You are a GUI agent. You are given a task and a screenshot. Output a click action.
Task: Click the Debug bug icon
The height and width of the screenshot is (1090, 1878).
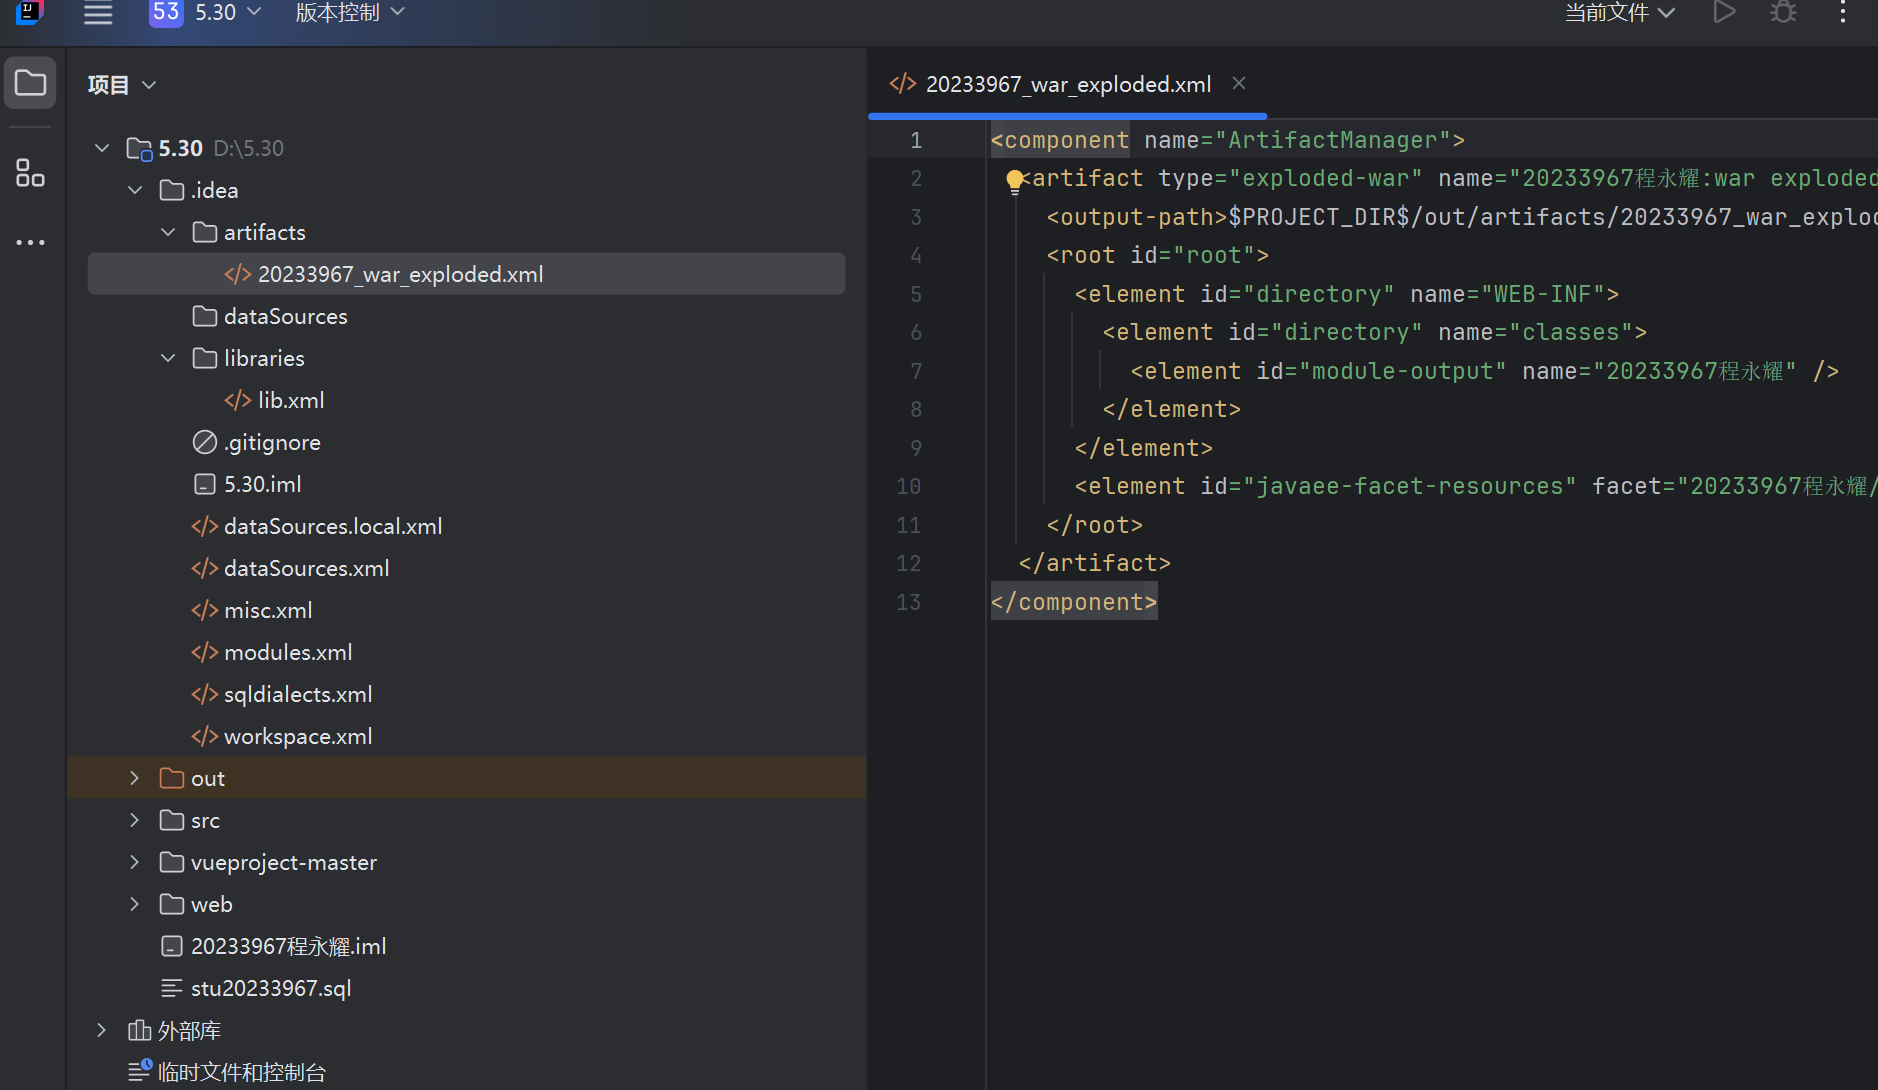click(1783, 12)
